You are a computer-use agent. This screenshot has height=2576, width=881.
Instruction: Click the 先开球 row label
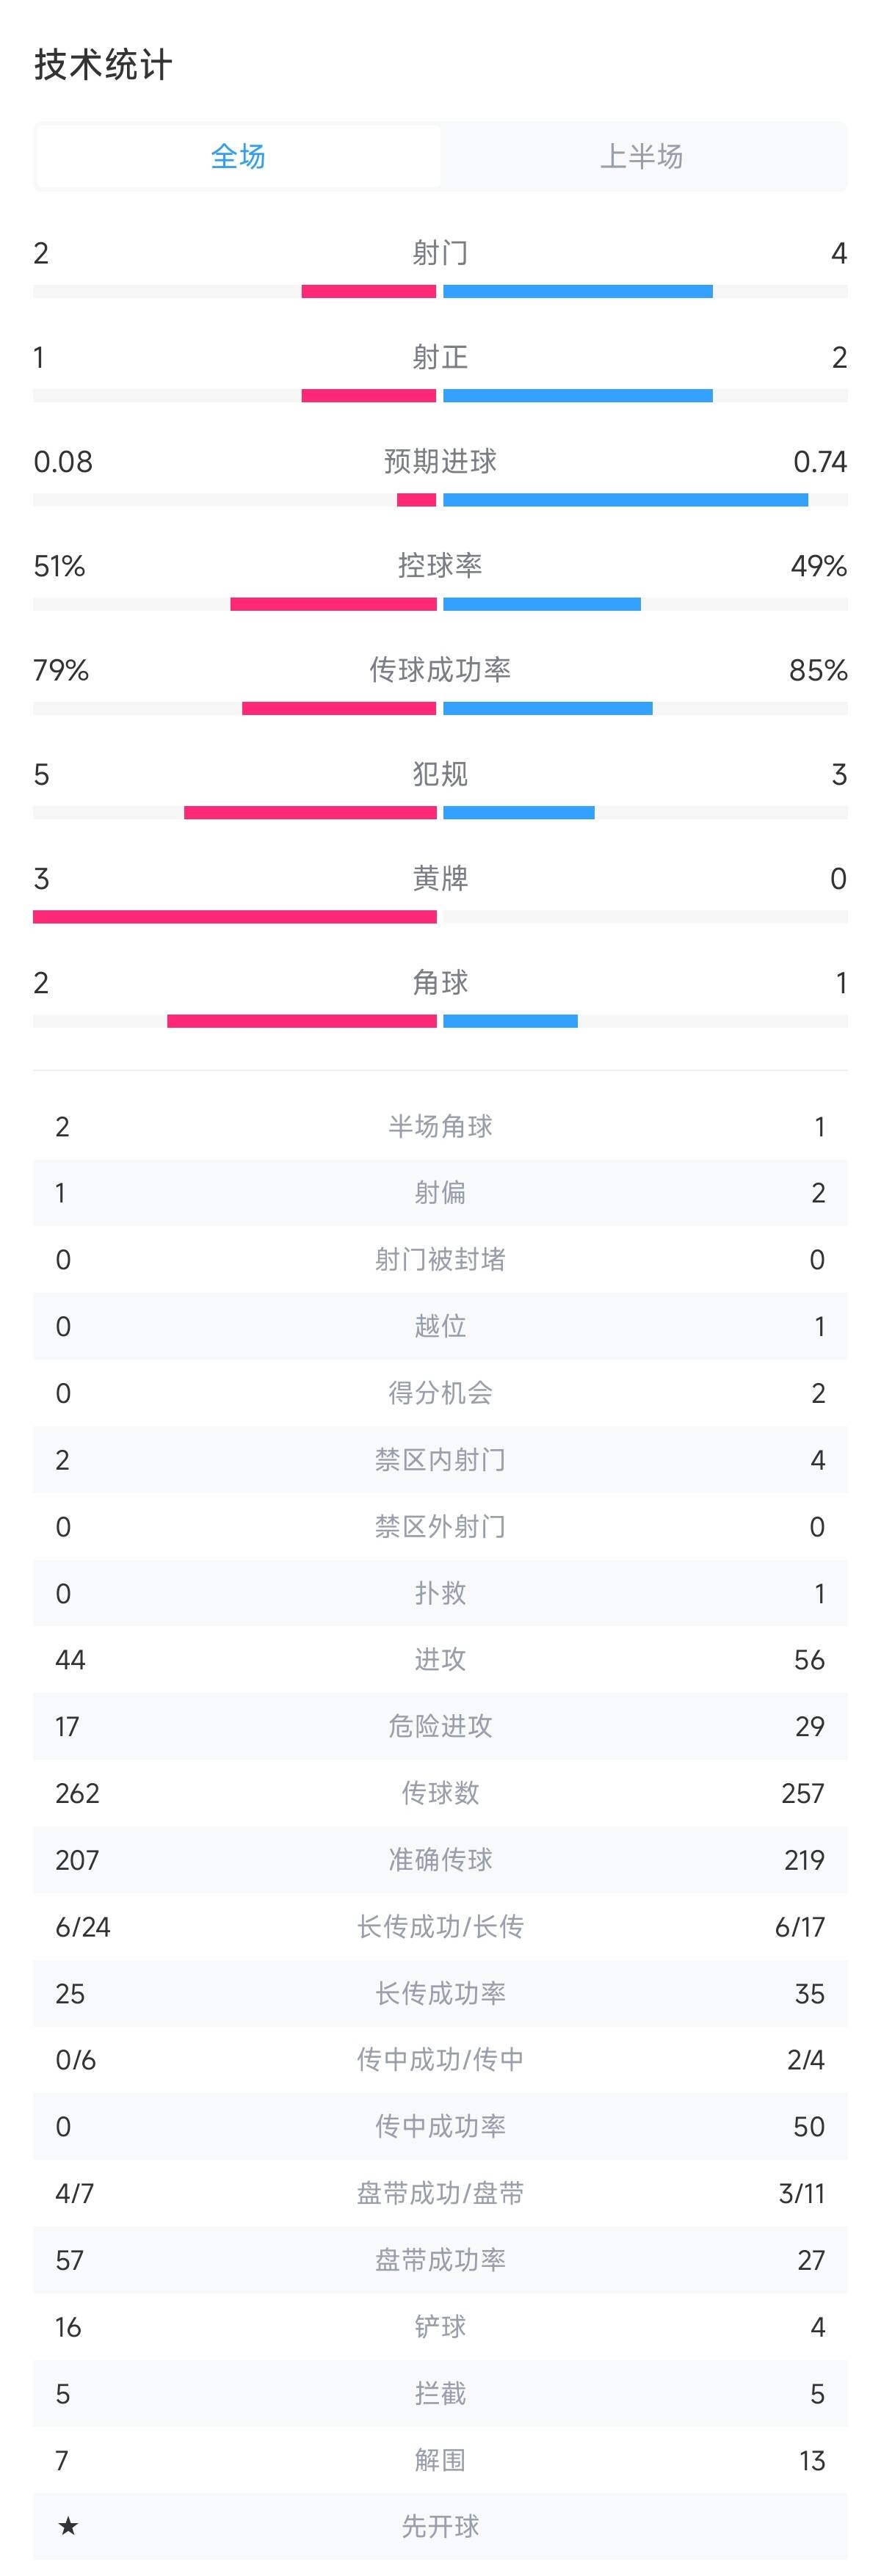(x=440, y=2526)
